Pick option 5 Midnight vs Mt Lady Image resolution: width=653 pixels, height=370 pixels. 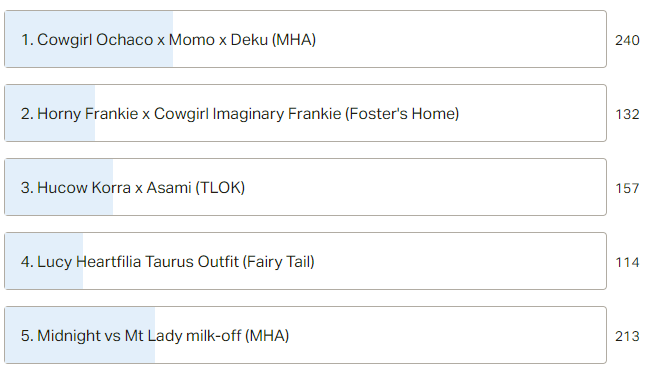click(x=305, y=335)
